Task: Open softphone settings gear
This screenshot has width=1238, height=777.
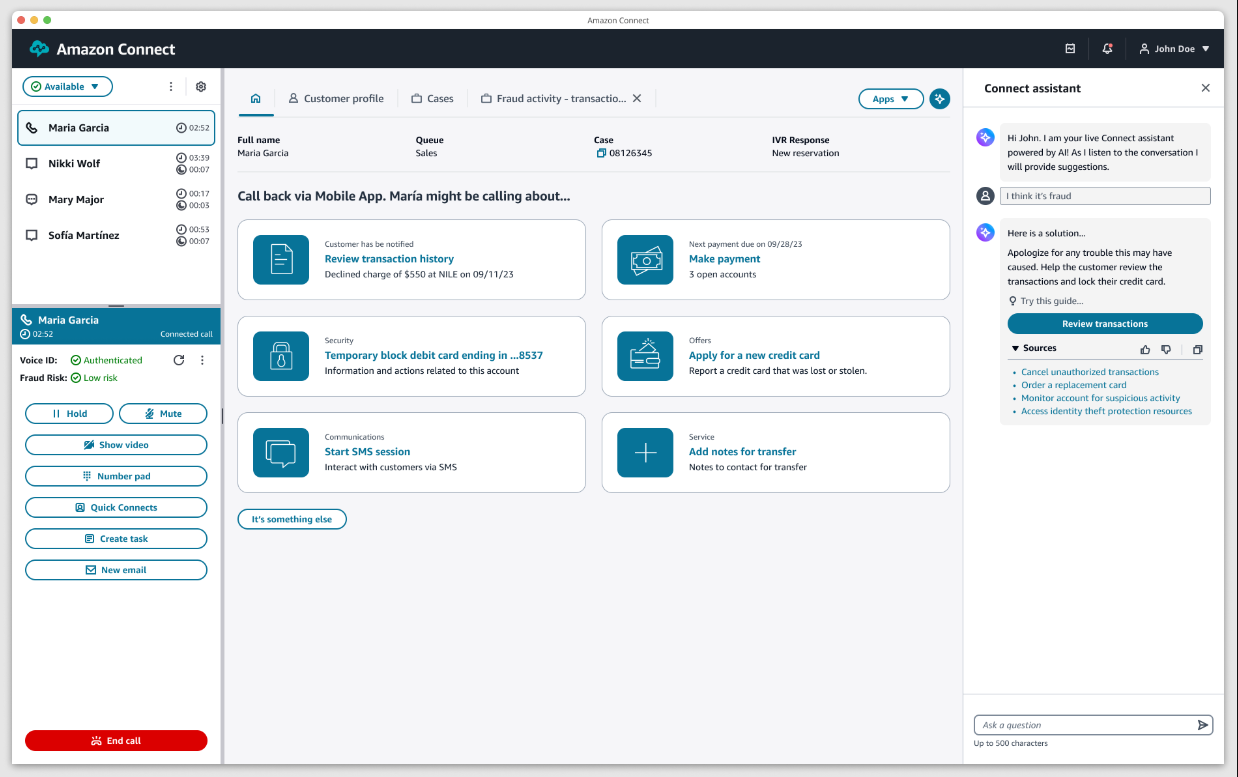Action: (200, 87)
